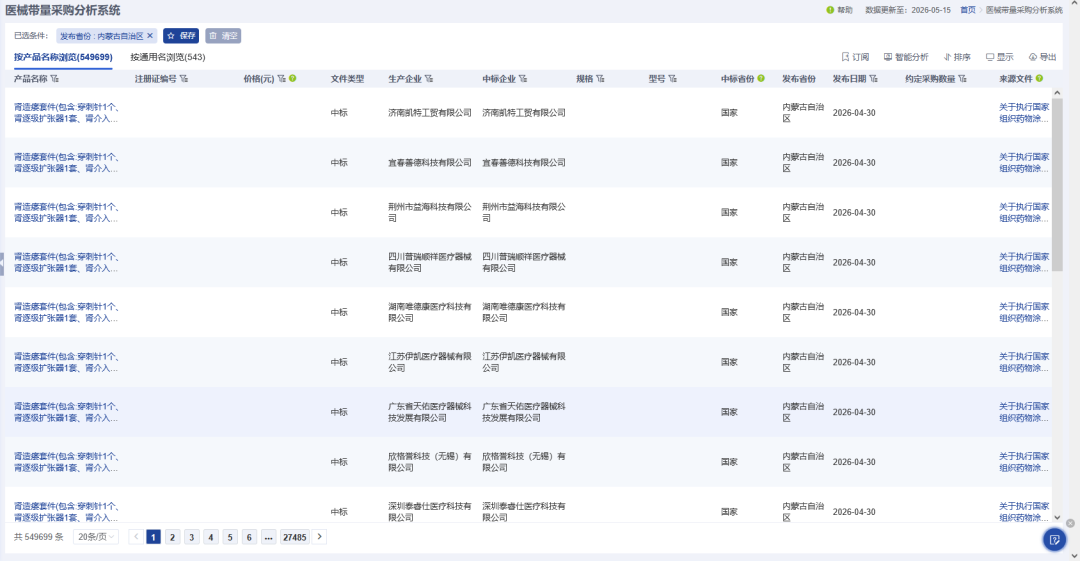Open the floating feedback button at bottom right
The height and width of the screenshot is (561, 1080).
coord(1054,540)
